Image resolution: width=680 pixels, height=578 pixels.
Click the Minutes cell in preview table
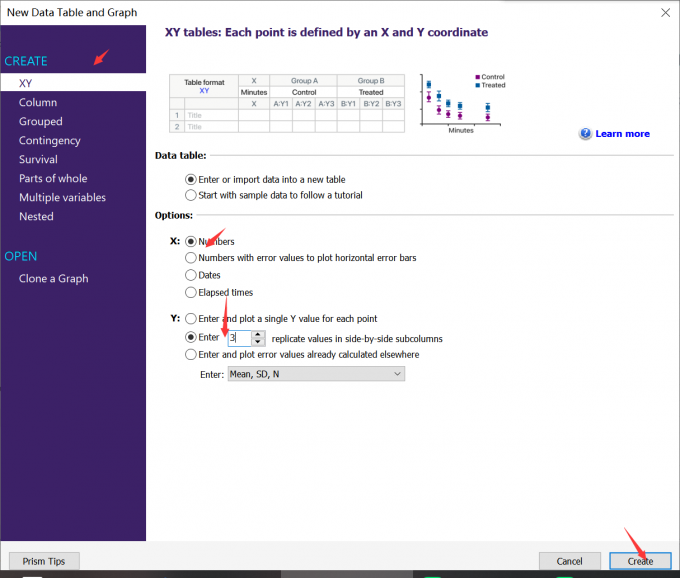point(254,92)
